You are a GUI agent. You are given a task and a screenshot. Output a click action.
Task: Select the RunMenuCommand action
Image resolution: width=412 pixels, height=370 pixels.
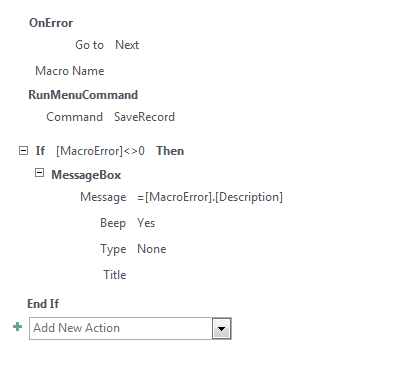coord(83,95)
